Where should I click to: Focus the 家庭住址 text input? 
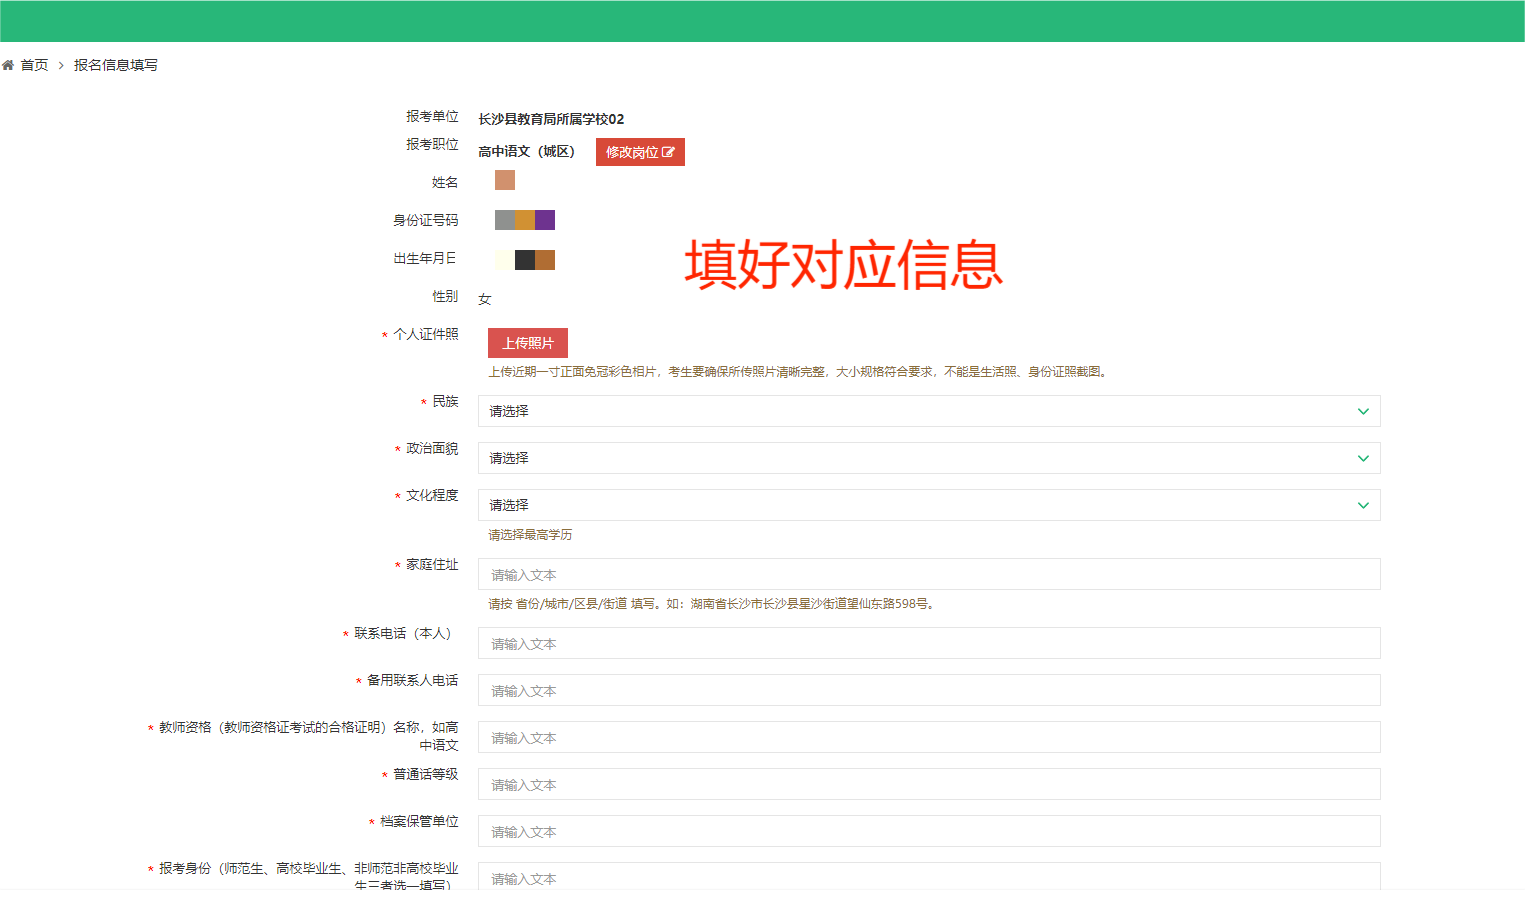click(x=929, y=574)
